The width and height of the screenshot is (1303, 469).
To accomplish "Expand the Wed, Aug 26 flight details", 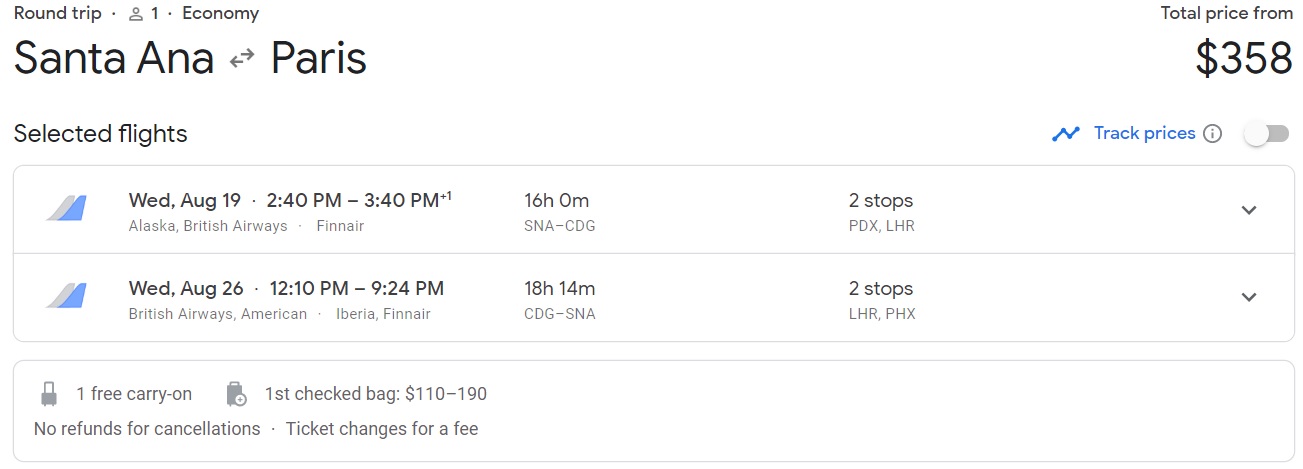I will coord(1248,297).
